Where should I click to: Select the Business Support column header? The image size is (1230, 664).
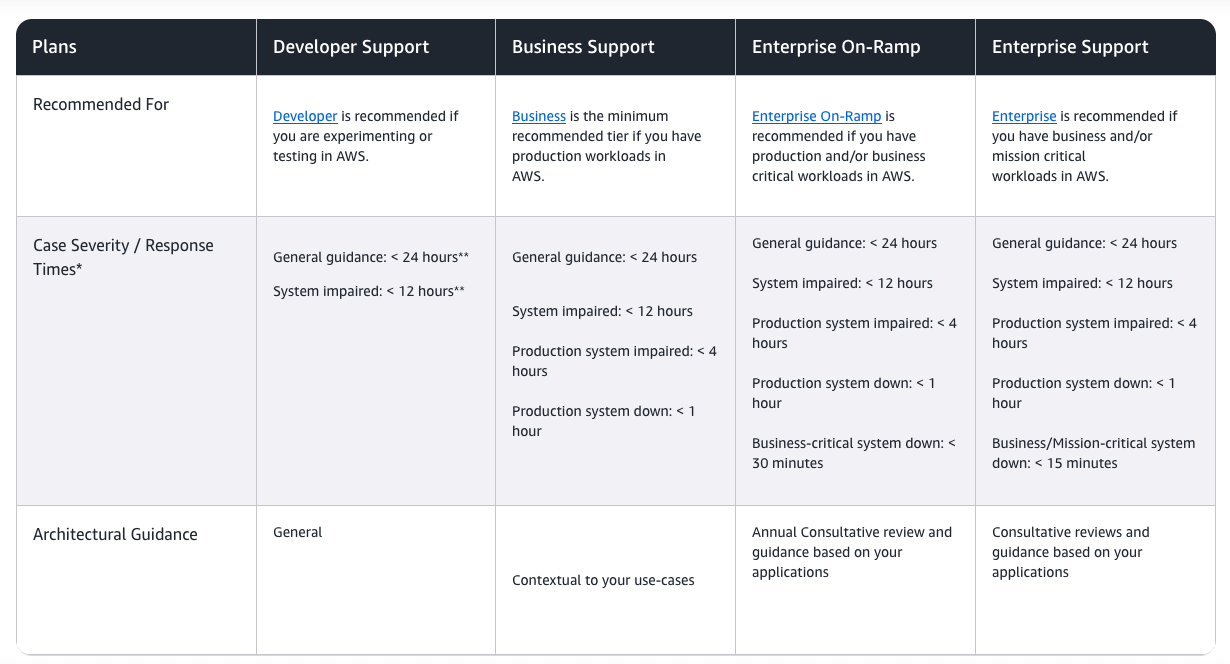[x=583, y=47]
